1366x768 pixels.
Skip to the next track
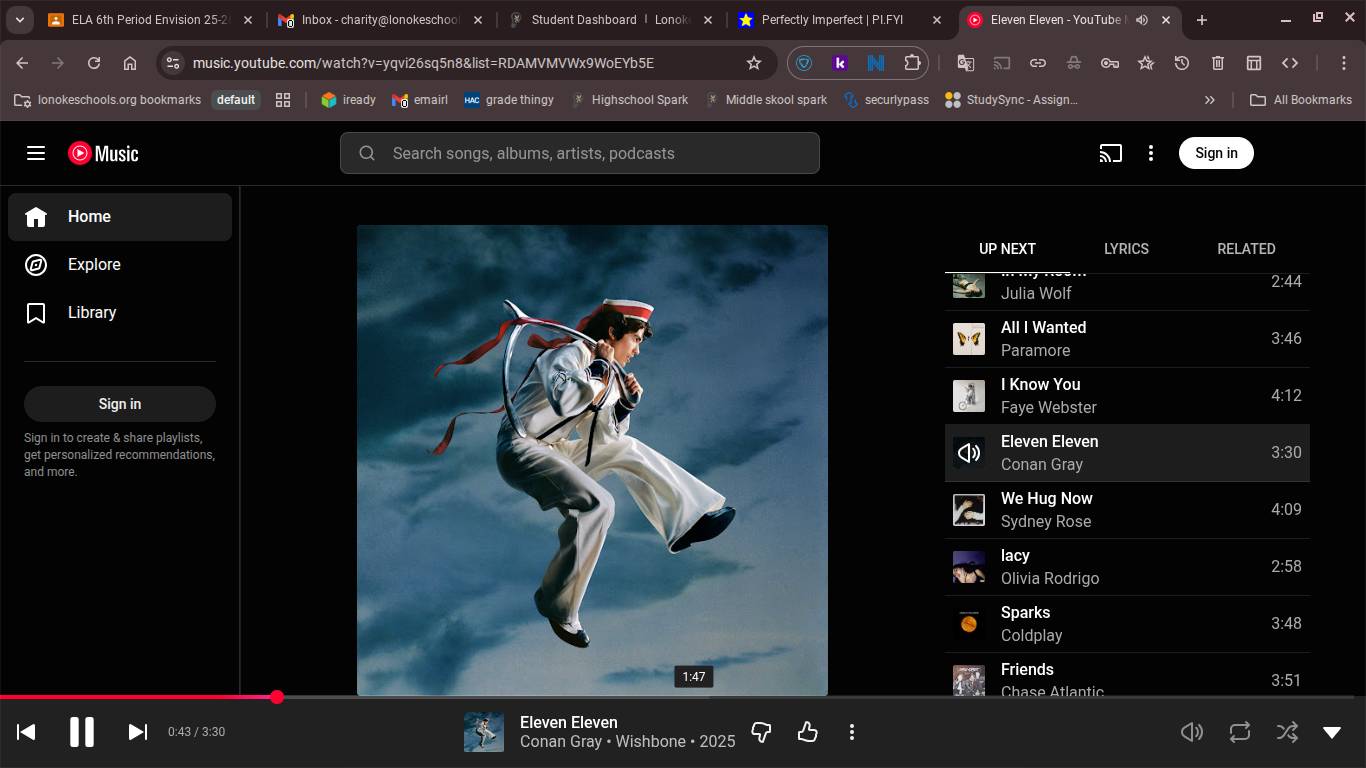click(x=138, y=732)
